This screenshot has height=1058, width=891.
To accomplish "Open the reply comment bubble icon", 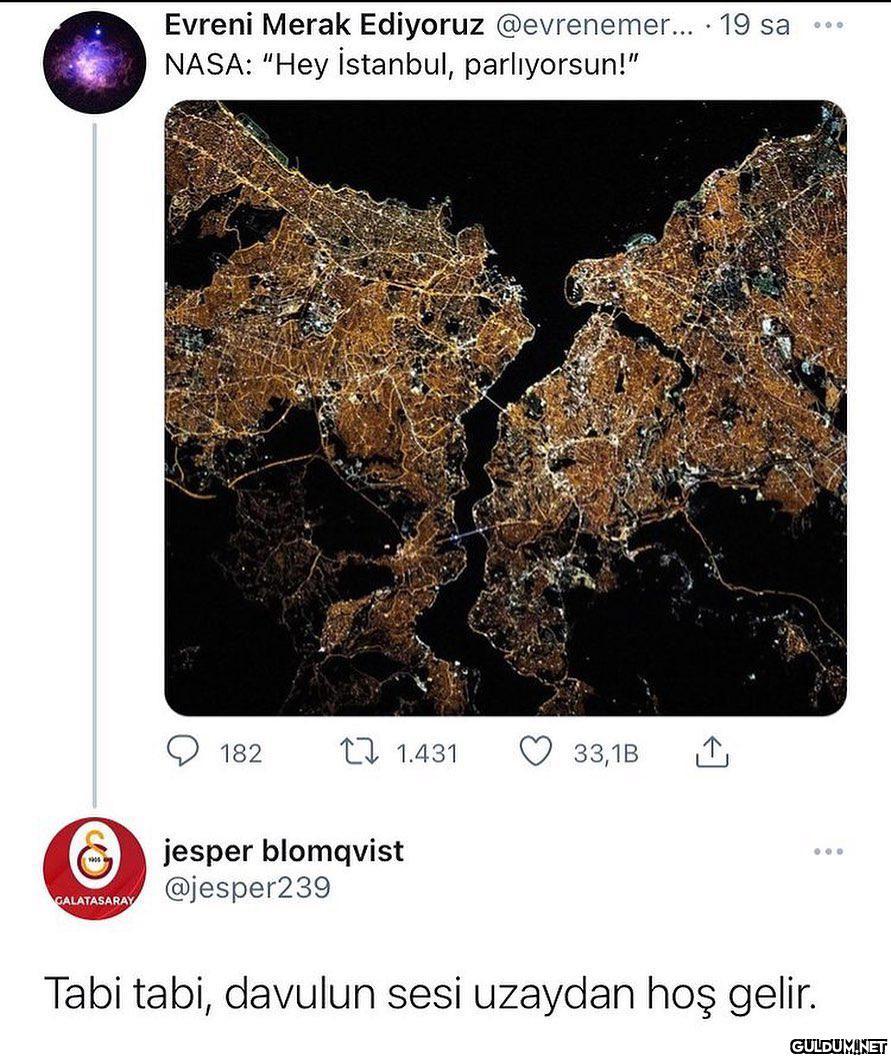I will tap(182, 752).
